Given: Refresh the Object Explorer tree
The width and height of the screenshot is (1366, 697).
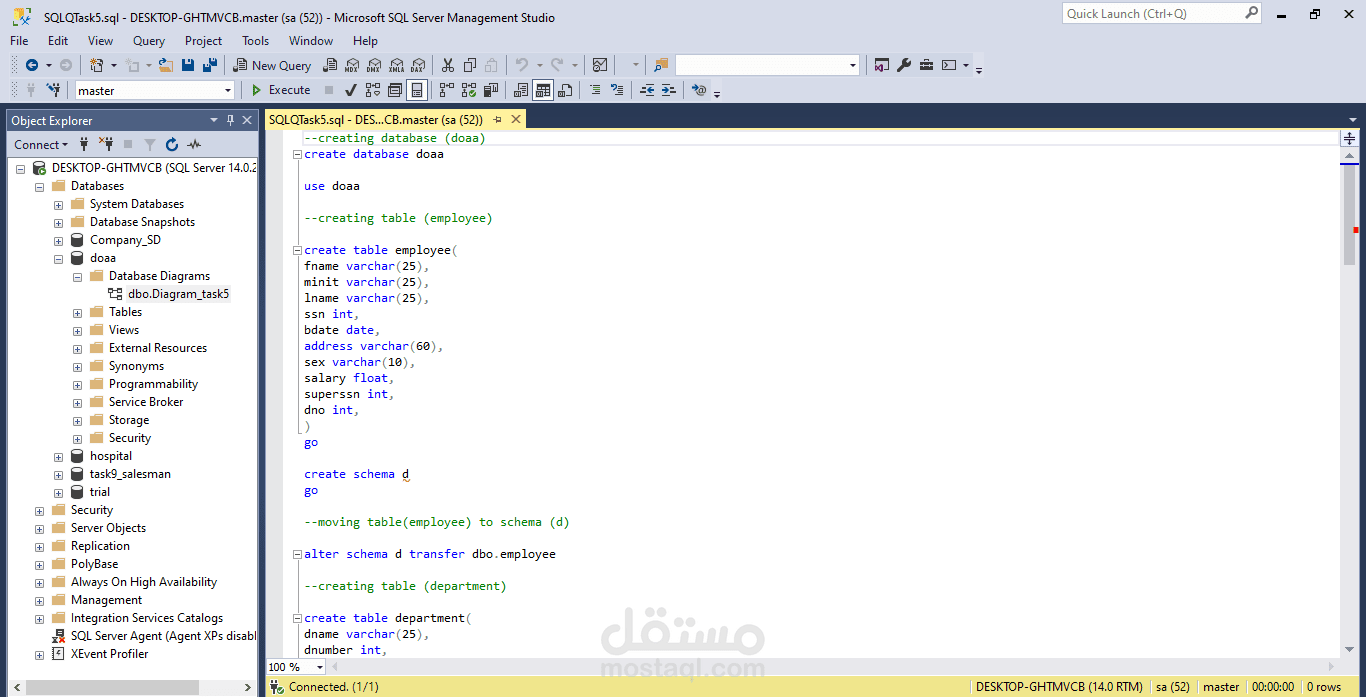Looking at the screenshot, I should [x=172, y=145].
